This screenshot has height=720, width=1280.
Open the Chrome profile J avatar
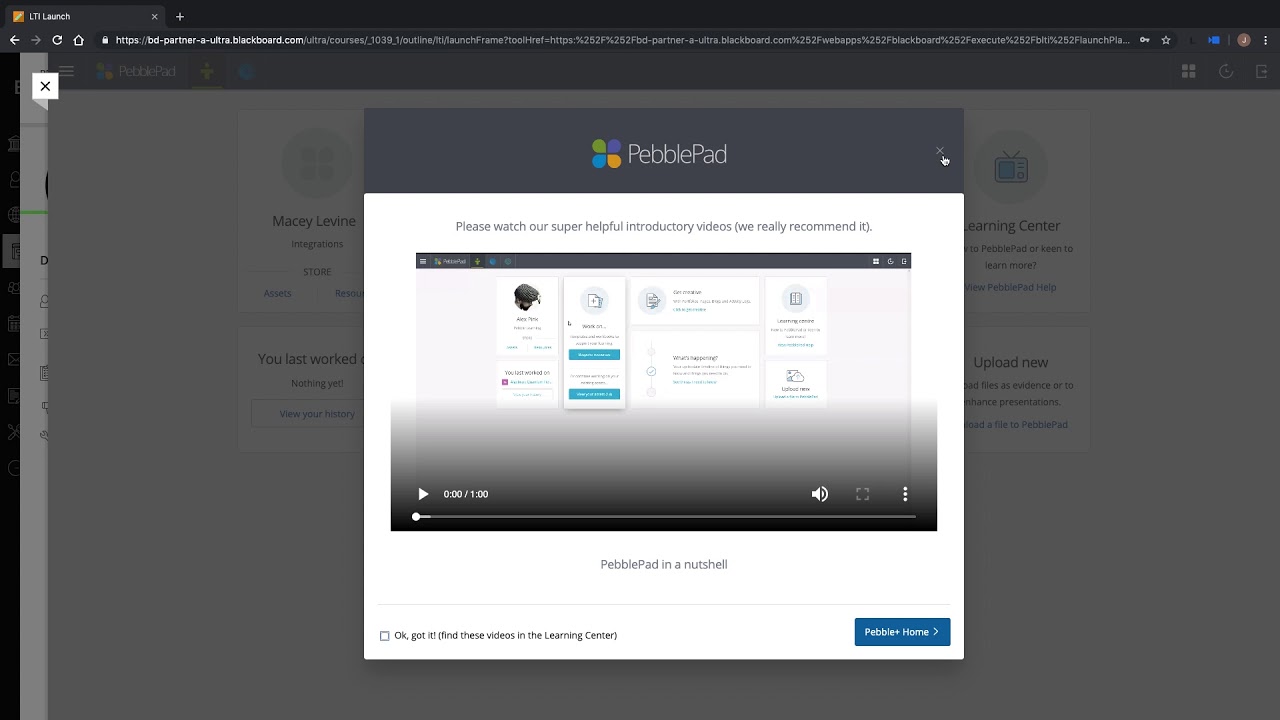1244,40
